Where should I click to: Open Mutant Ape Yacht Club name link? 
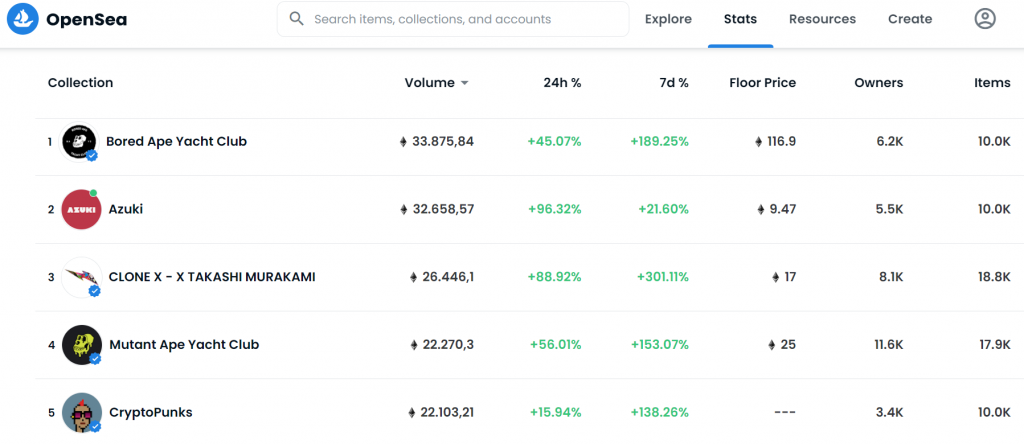[184, 345]
